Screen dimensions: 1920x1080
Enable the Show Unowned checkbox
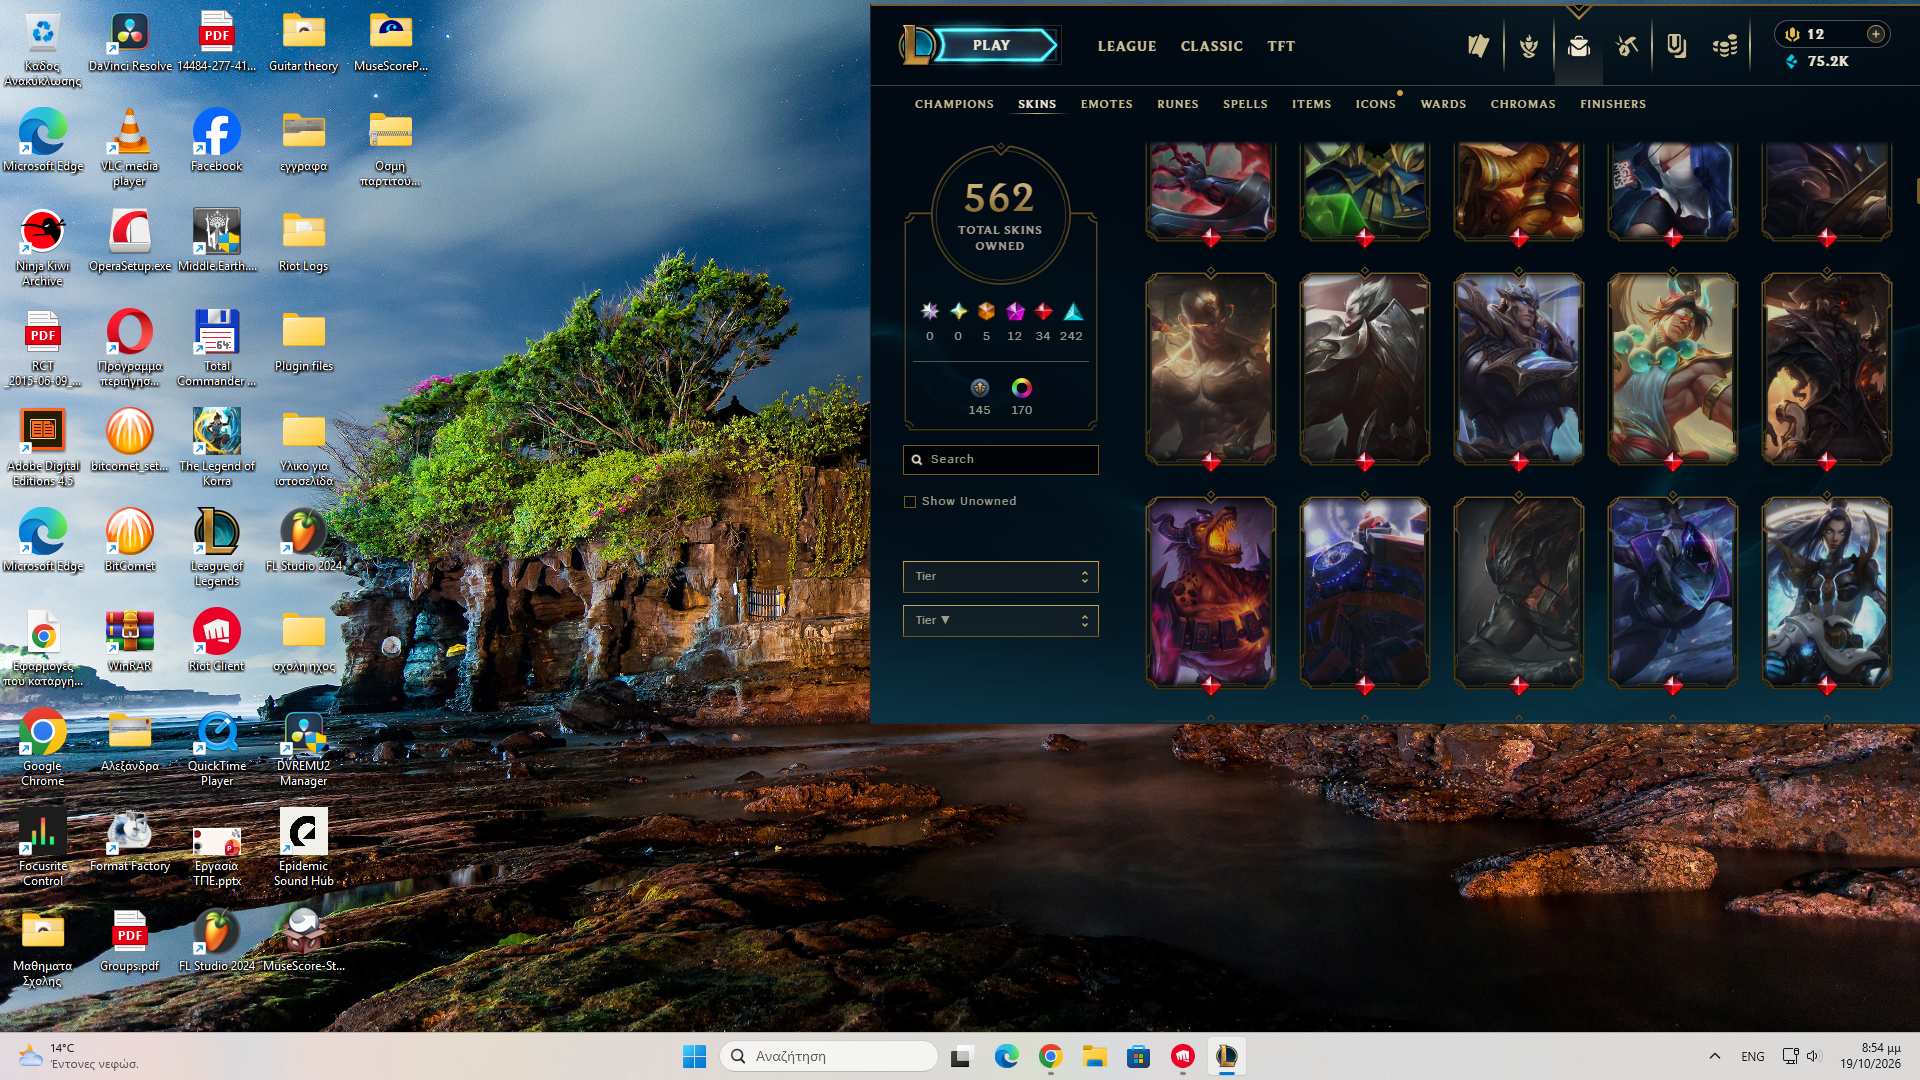click(x=910, y=502)
